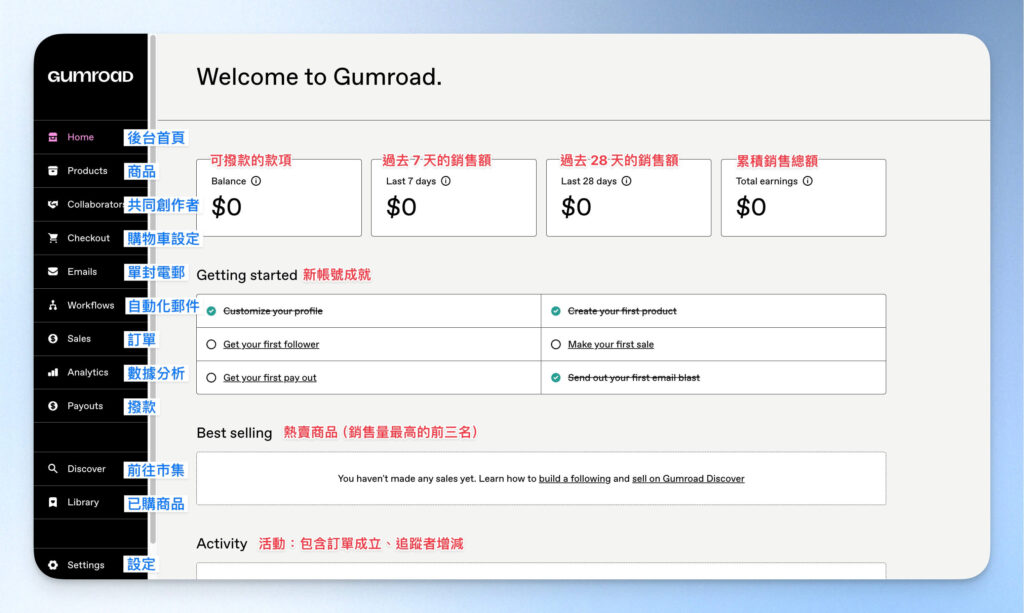
Task: Click the 'Best selling' heading
Action: [234, 433]
